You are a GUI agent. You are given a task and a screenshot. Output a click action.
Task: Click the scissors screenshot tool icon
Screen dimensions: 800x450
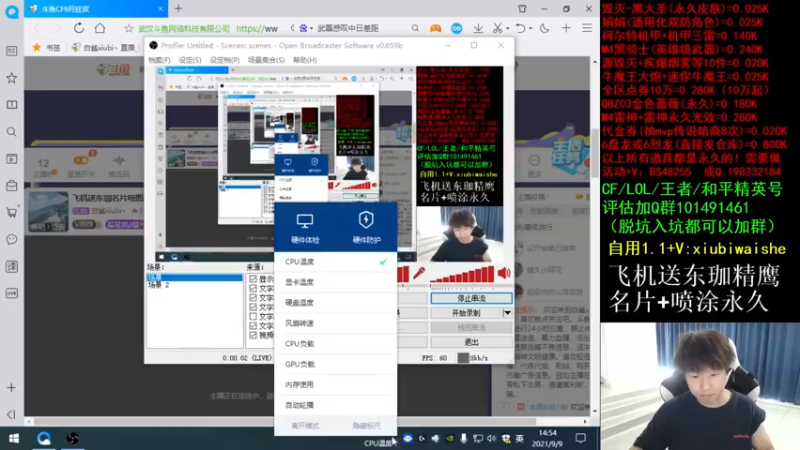497,29
